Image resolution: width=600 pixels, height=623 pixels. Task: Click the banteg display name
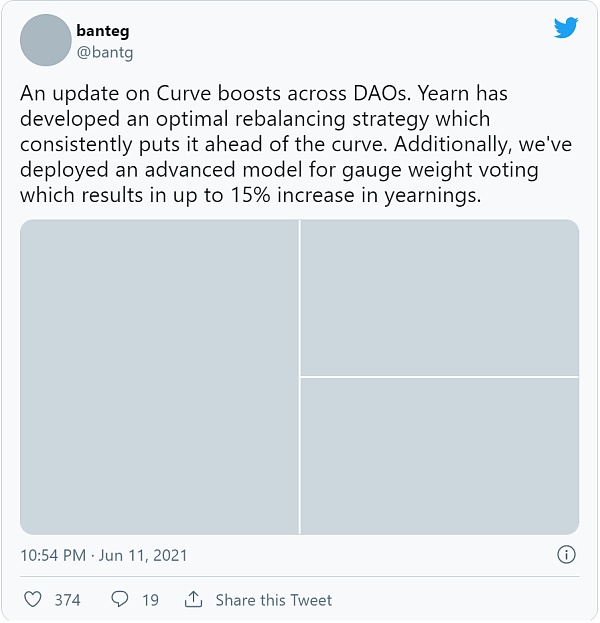[x=102, y=31]
